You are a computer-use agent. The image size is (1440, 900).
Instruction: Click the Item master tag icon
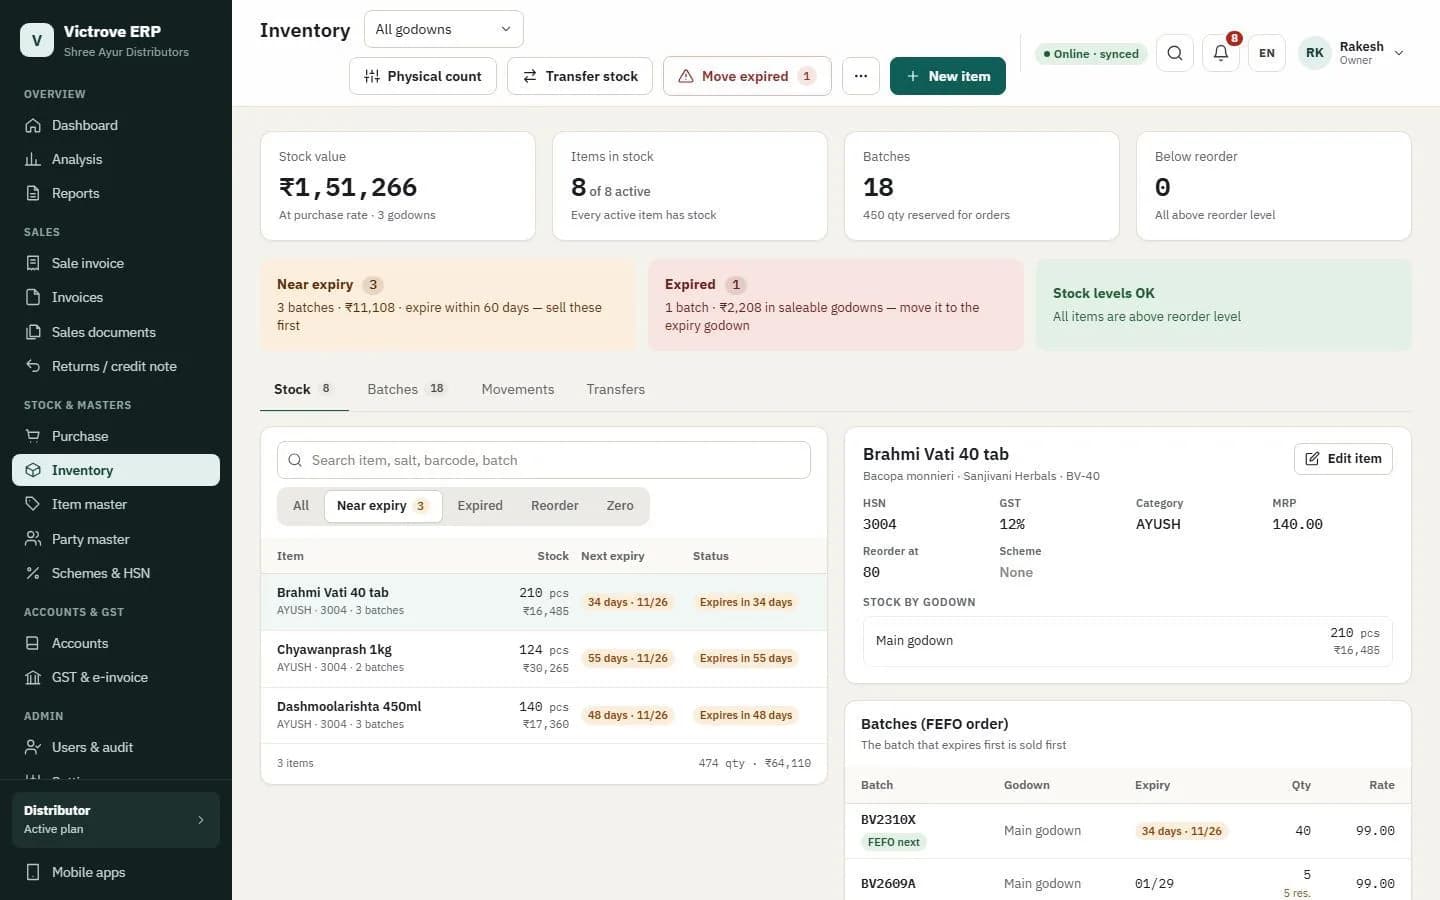coord(33,504)
